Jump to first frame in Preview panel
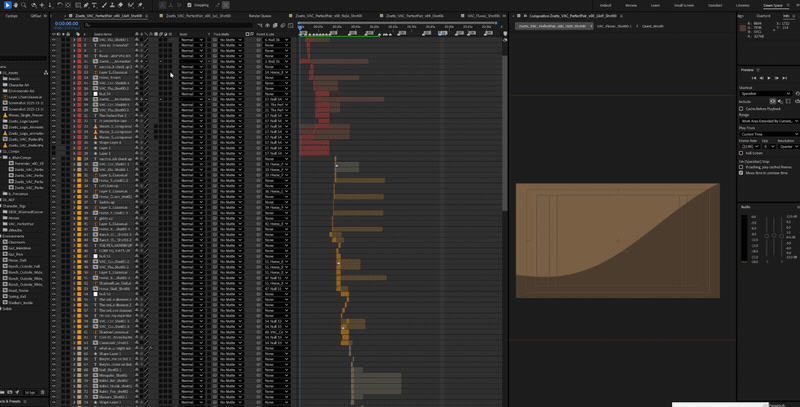This screenshot has width=800, height=407. click(x=754, y=78)
